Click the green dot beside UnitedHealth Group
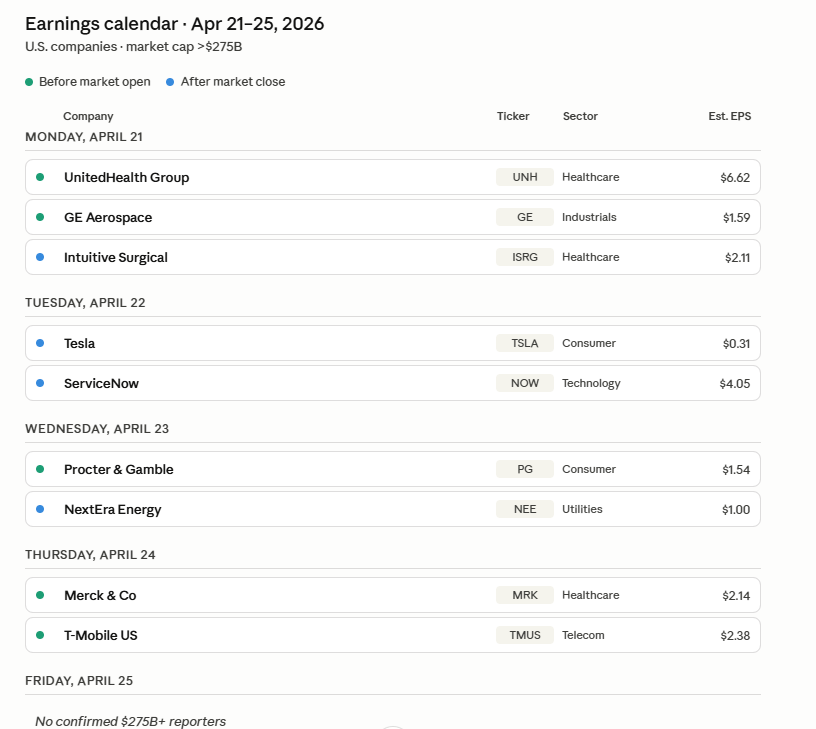 click(x=40, y=177)
